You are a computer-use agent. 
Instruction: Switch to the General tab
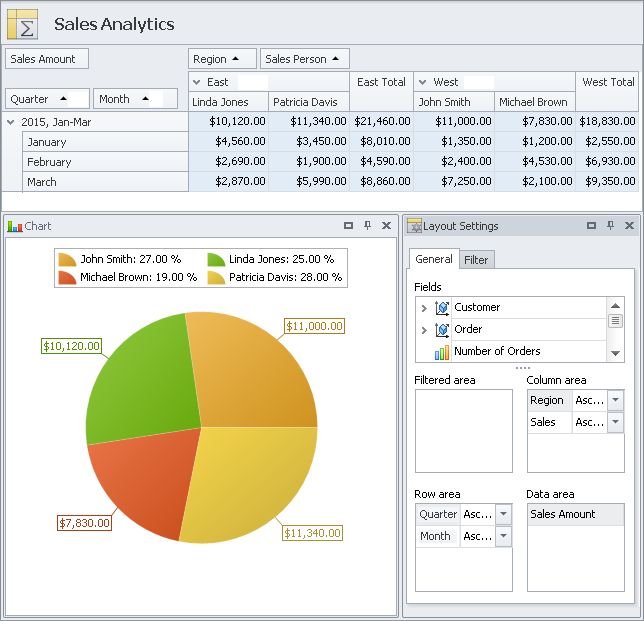click(434, 259)
